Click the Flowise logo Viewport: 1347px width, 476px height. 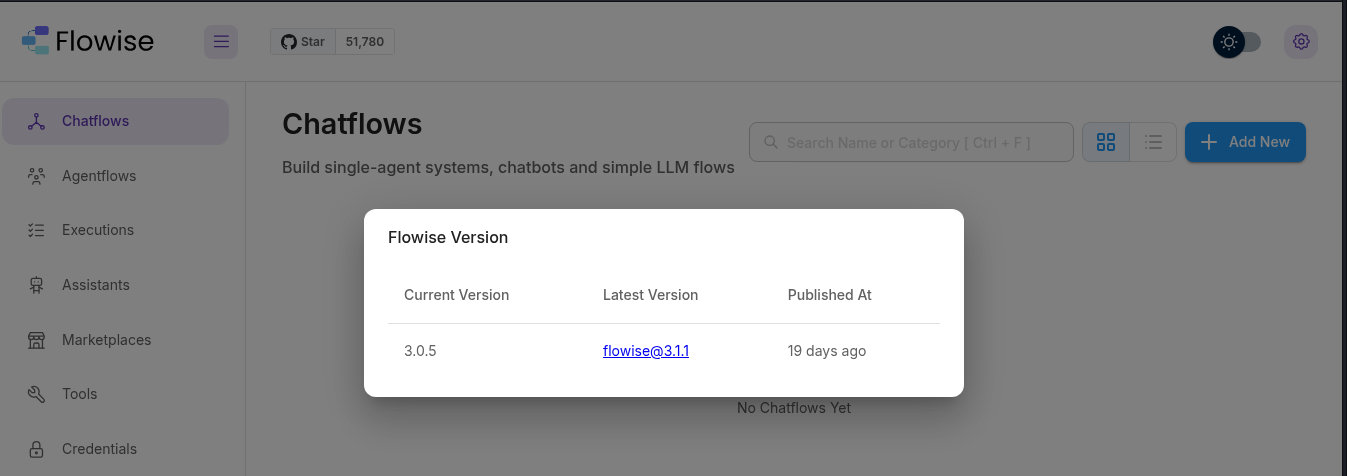88,41
